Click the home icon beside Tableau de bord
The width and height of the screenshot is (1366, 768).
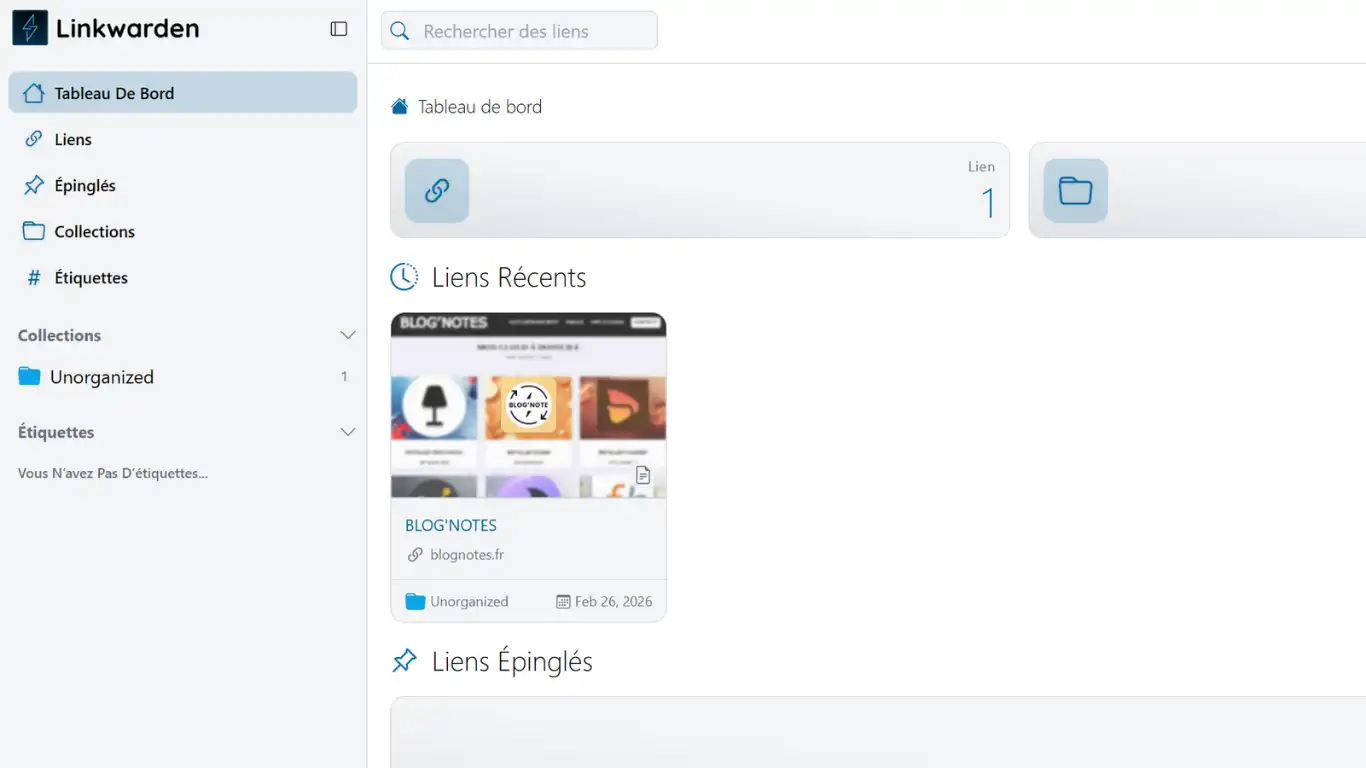click(x=400, y=107)
